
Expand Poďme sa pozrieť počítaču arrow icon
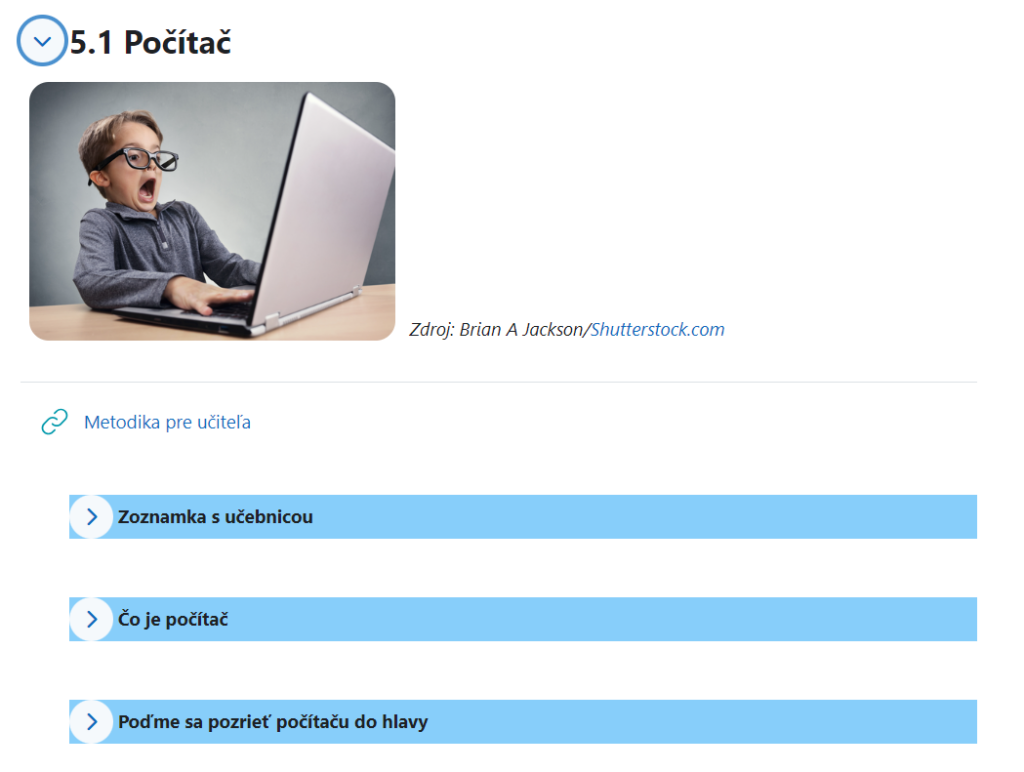pyautogui.click(x=91, y=722)
